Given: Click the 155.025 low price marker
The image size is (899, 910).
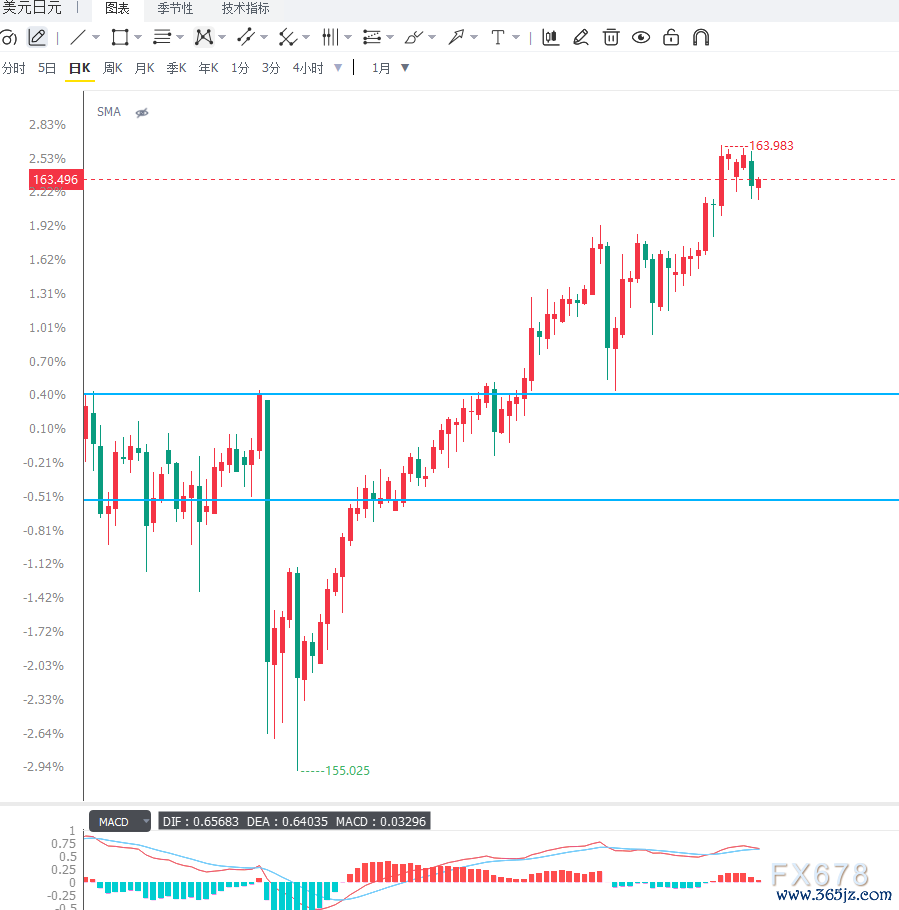Looking at the screenshot, I should point(347,771).
